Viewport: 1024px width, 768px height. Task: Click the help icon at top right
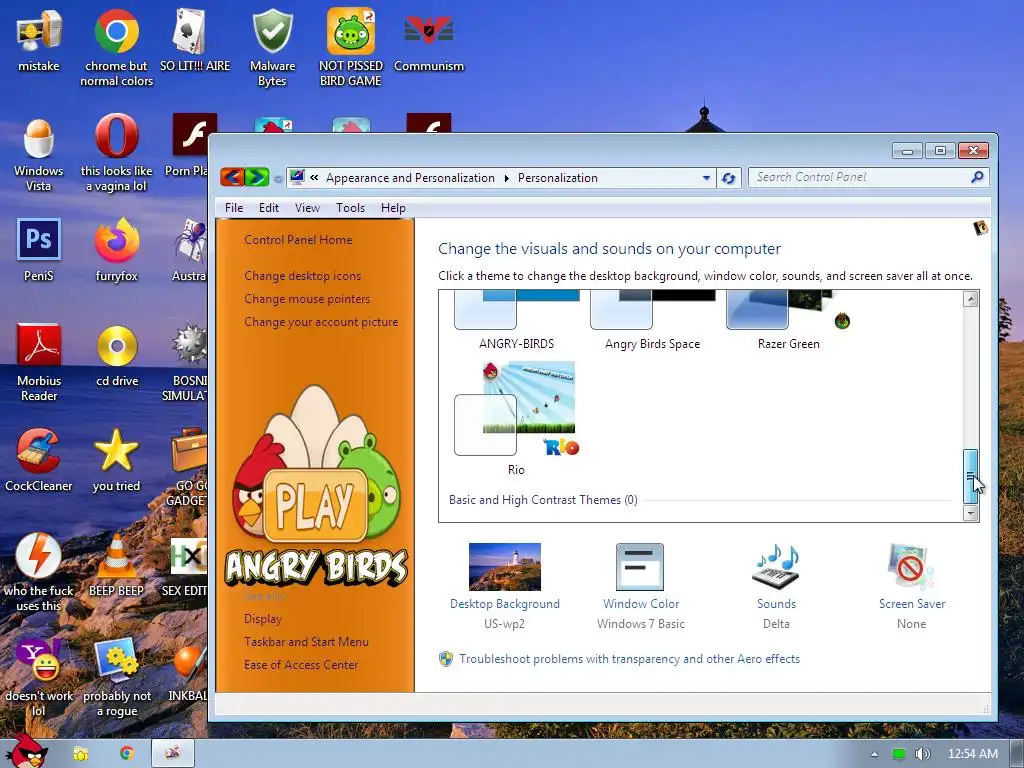click(x=980, y=228)
